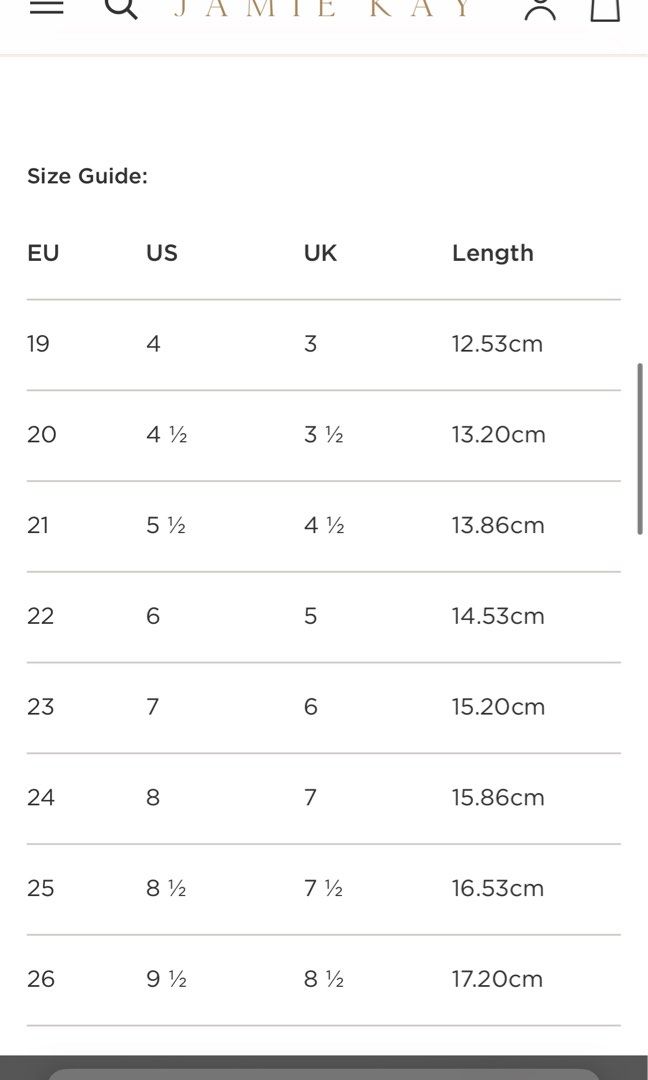The width and height of the screenshot is (648, 1080).
Task: Select the 17.20cm length value
Action: [497, 979]
